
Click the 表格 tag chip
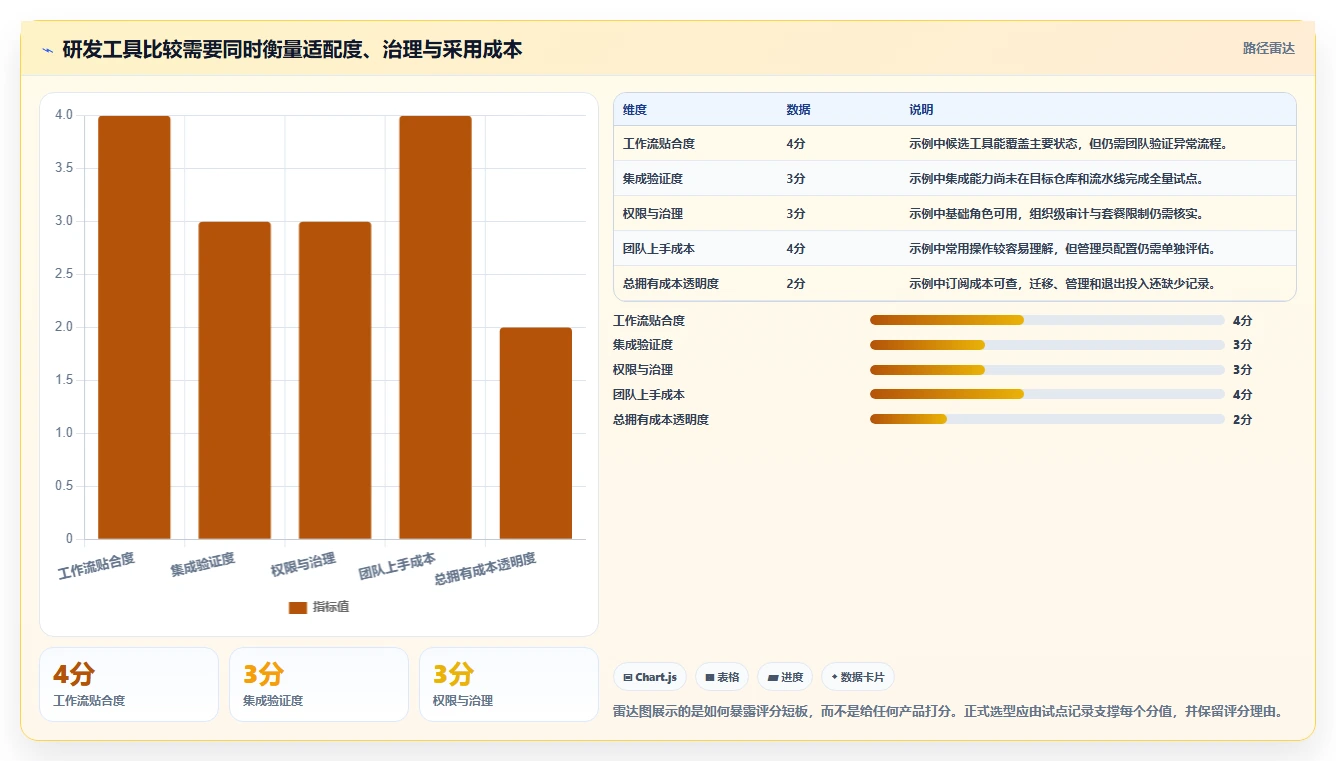pyautogui.click(x=722, y=677)
